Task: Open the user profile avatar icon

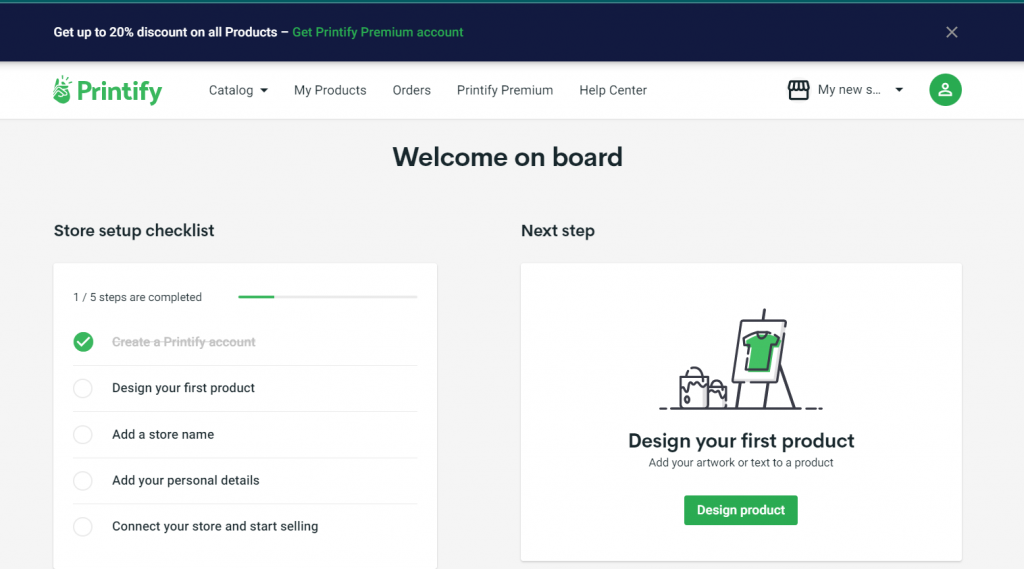Action: click(x=945, y=90)
